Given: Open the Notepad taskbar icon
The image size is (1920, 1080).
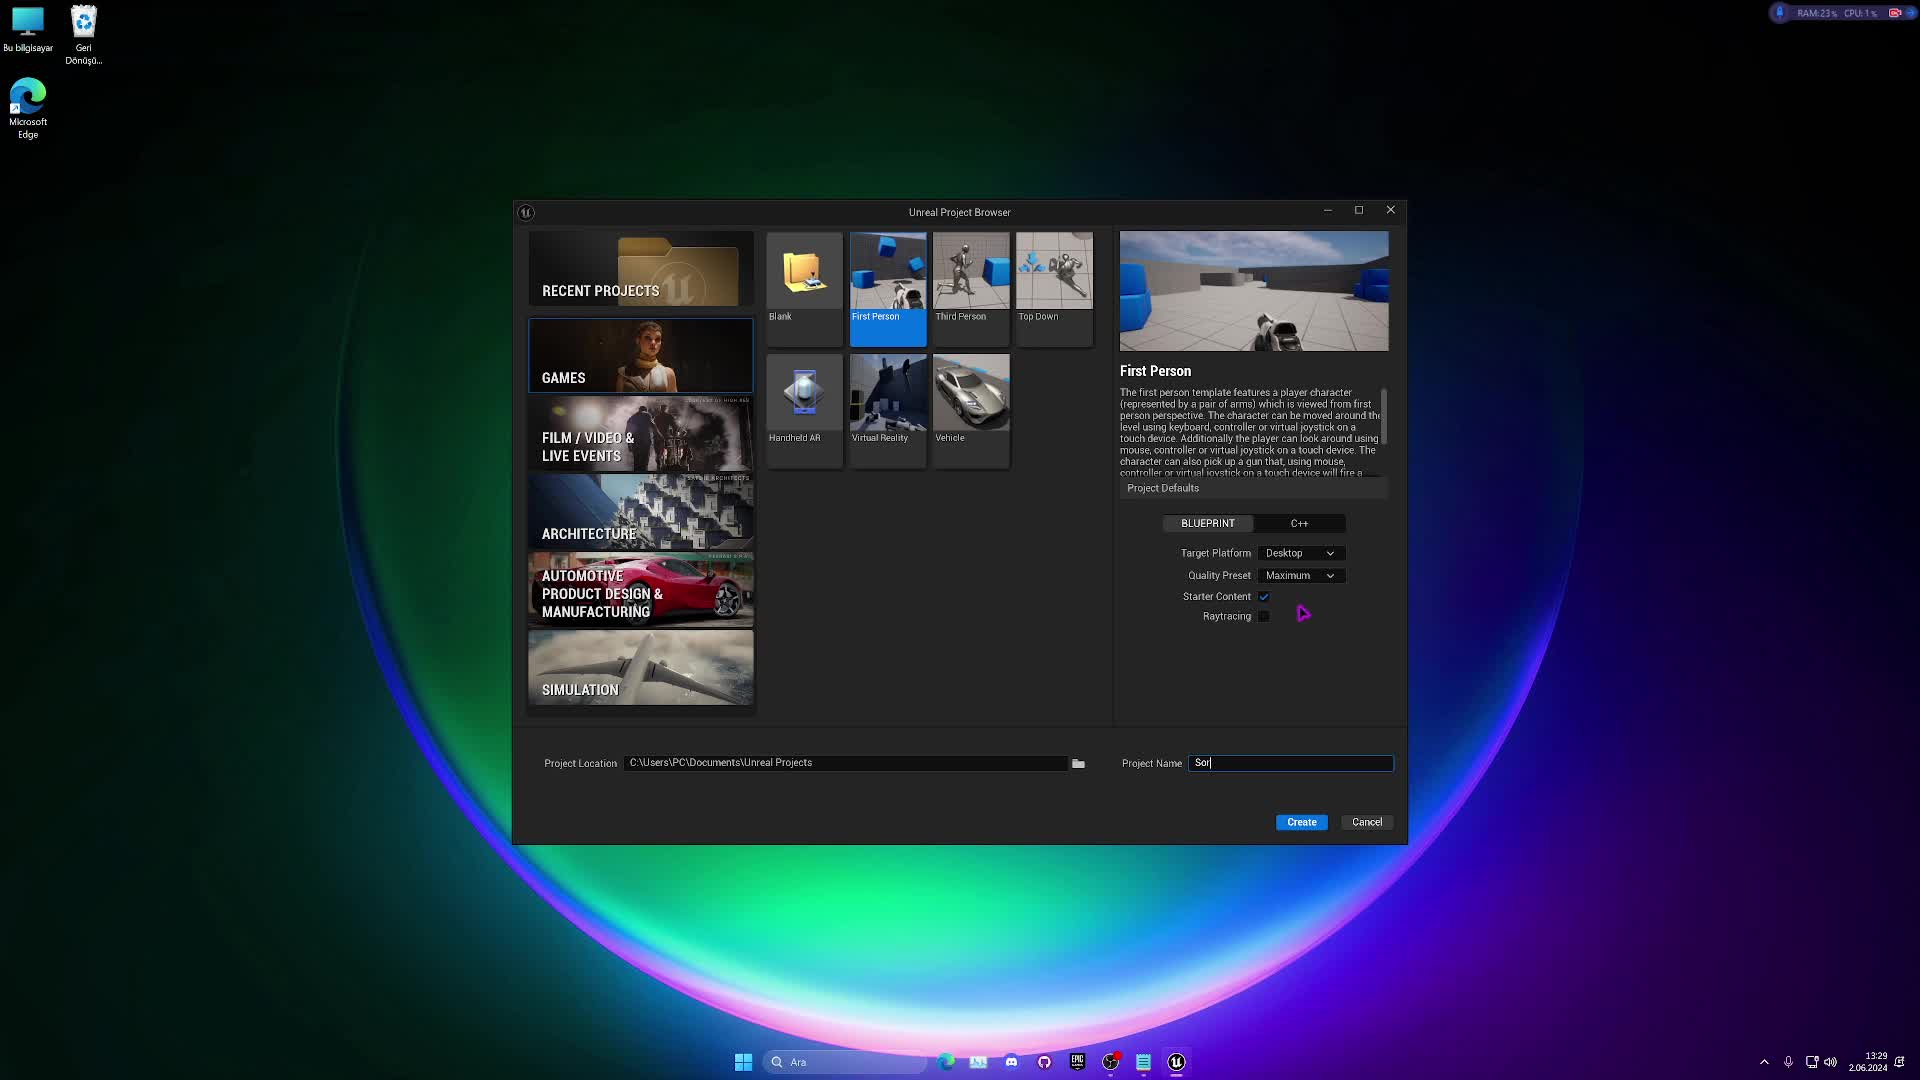Looking at the screenshot, I should pos(1143,1062).
